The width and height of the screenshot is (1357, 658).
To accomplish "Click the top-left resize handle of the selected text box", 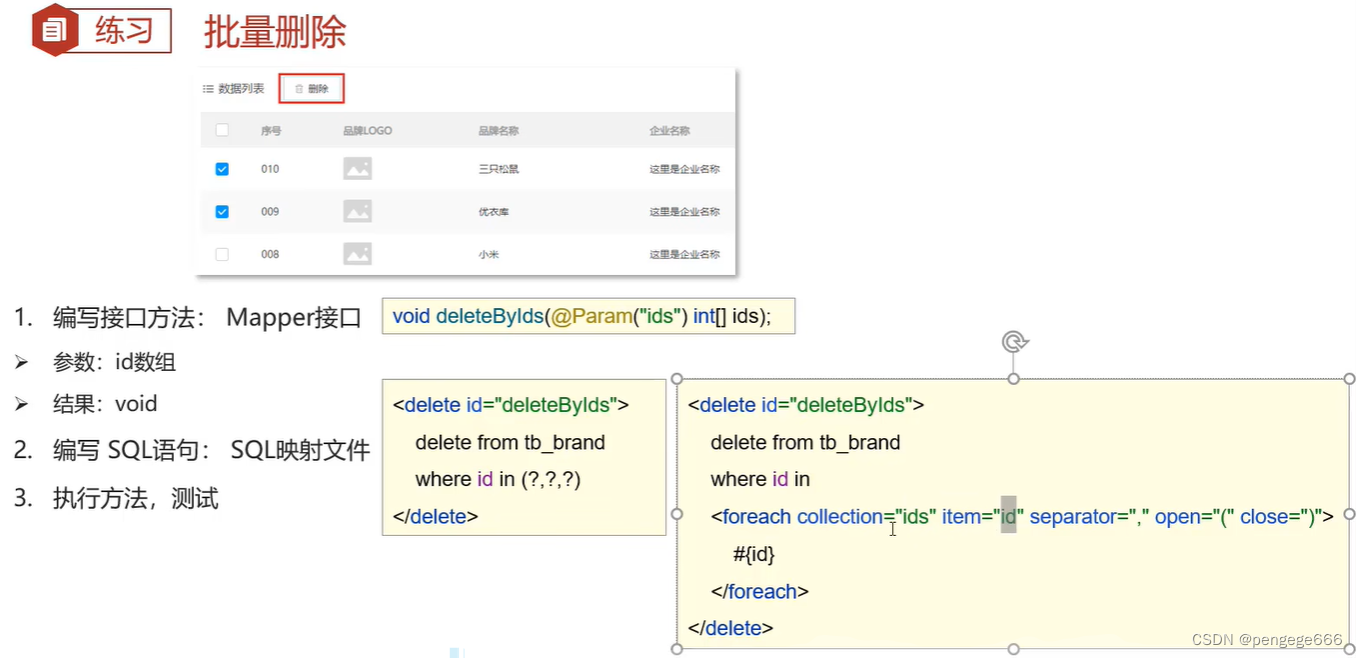I will (x=677, y=379).
